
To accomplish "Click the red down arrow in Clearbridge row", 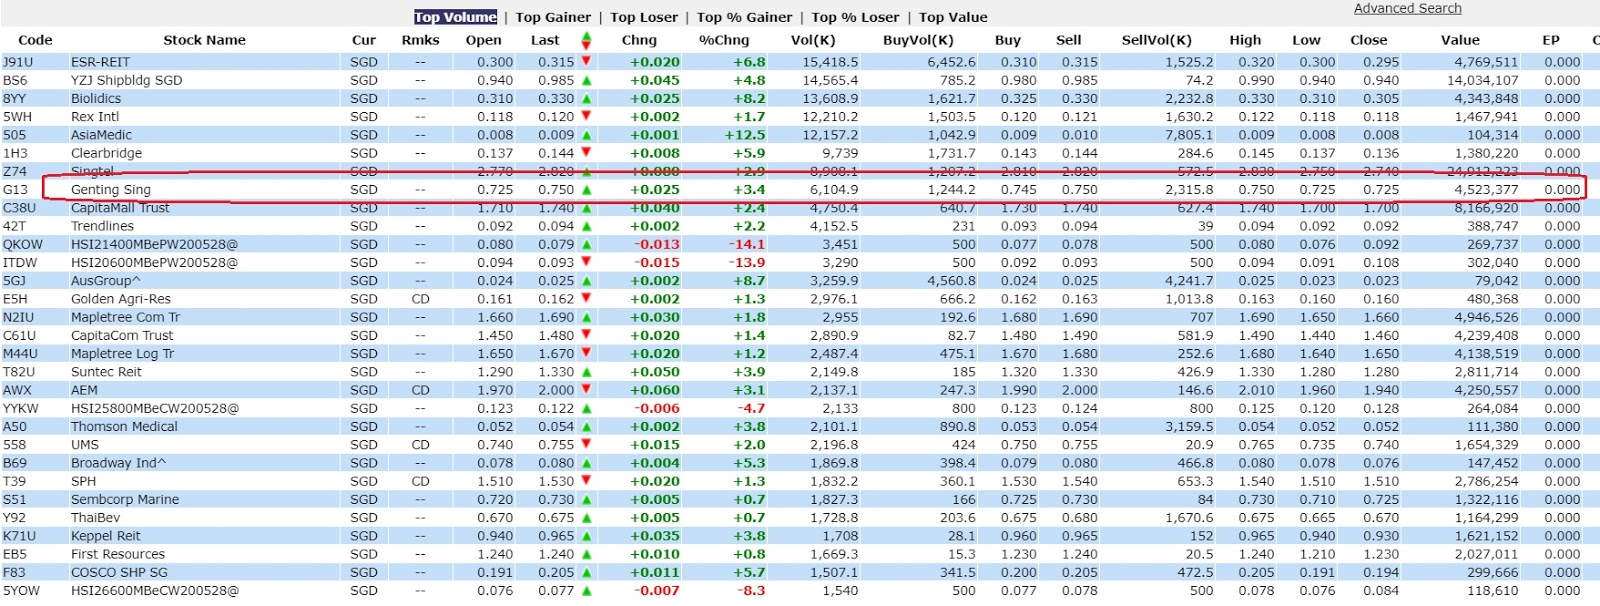I will [x=586, y=153].
